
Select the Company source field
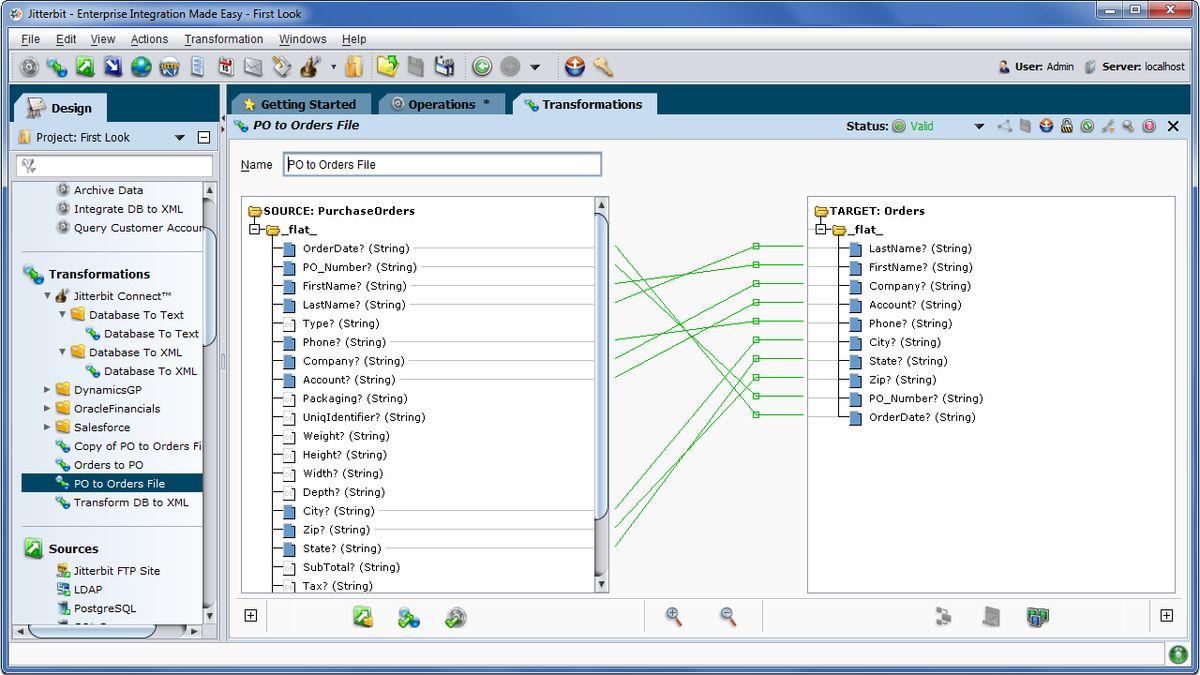click(x=353, y=361)
